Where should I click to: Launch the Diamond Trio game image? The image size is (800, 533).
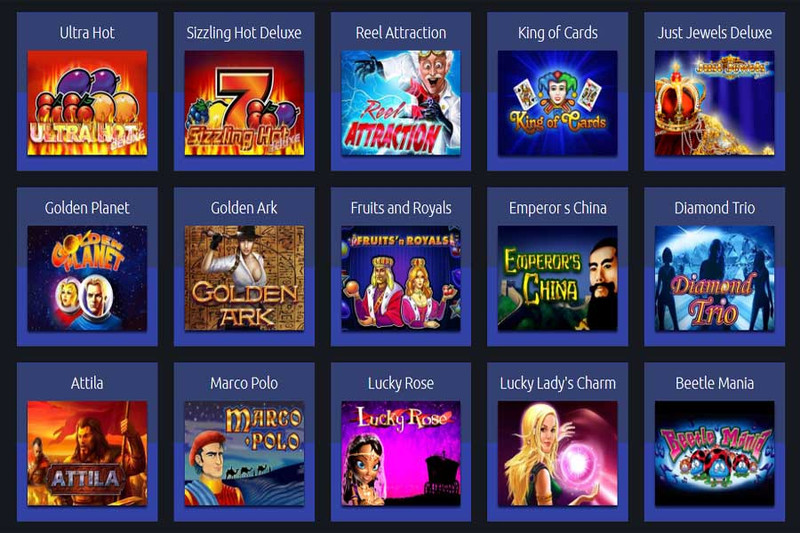point(714,278)
